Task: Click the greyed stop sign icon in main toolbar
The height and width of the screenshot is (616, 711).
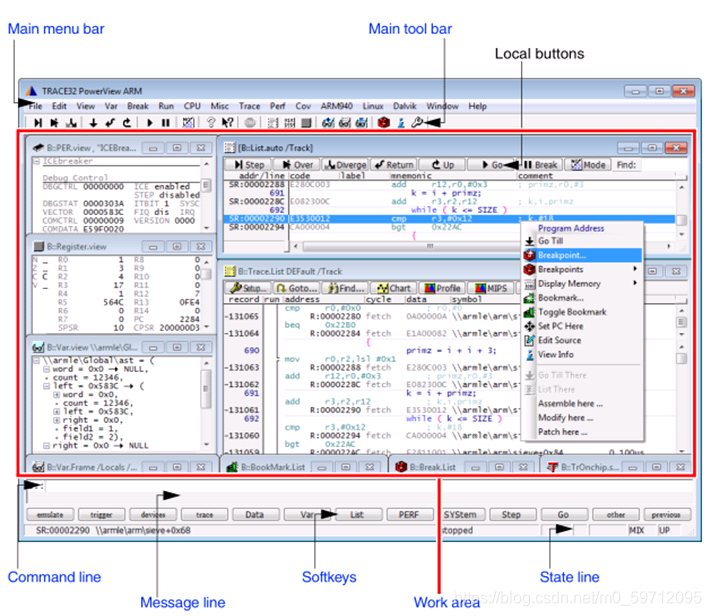Action: coord(250,122)
